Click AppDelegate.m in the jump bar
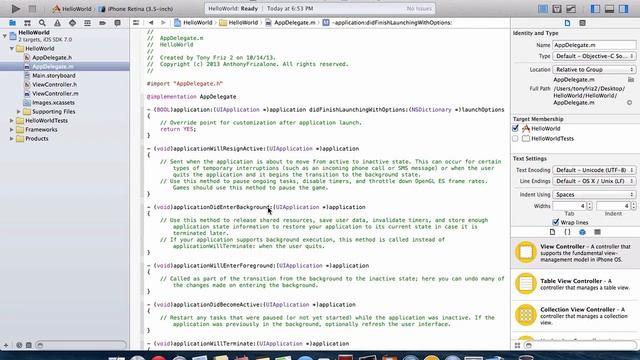The image size is (640, 360). pyautogui.click(x=291, y=23)
